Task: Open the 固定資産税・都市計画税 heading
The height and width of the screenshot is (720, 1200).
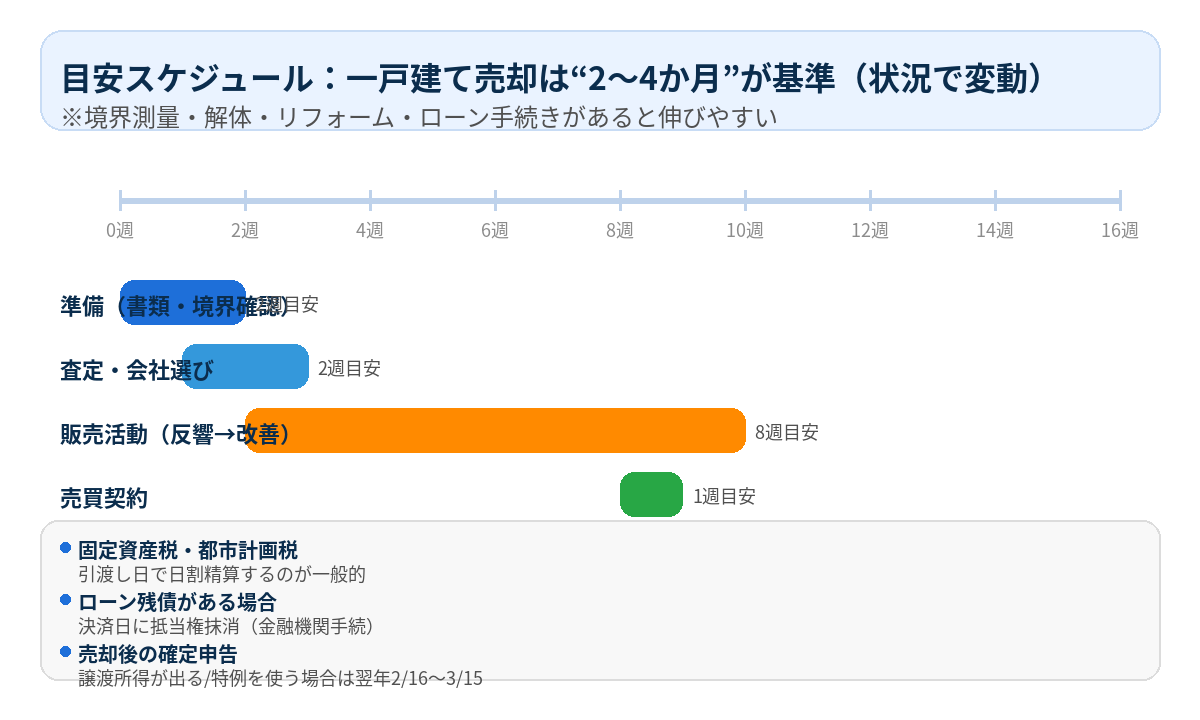Action: pos(188,550)
